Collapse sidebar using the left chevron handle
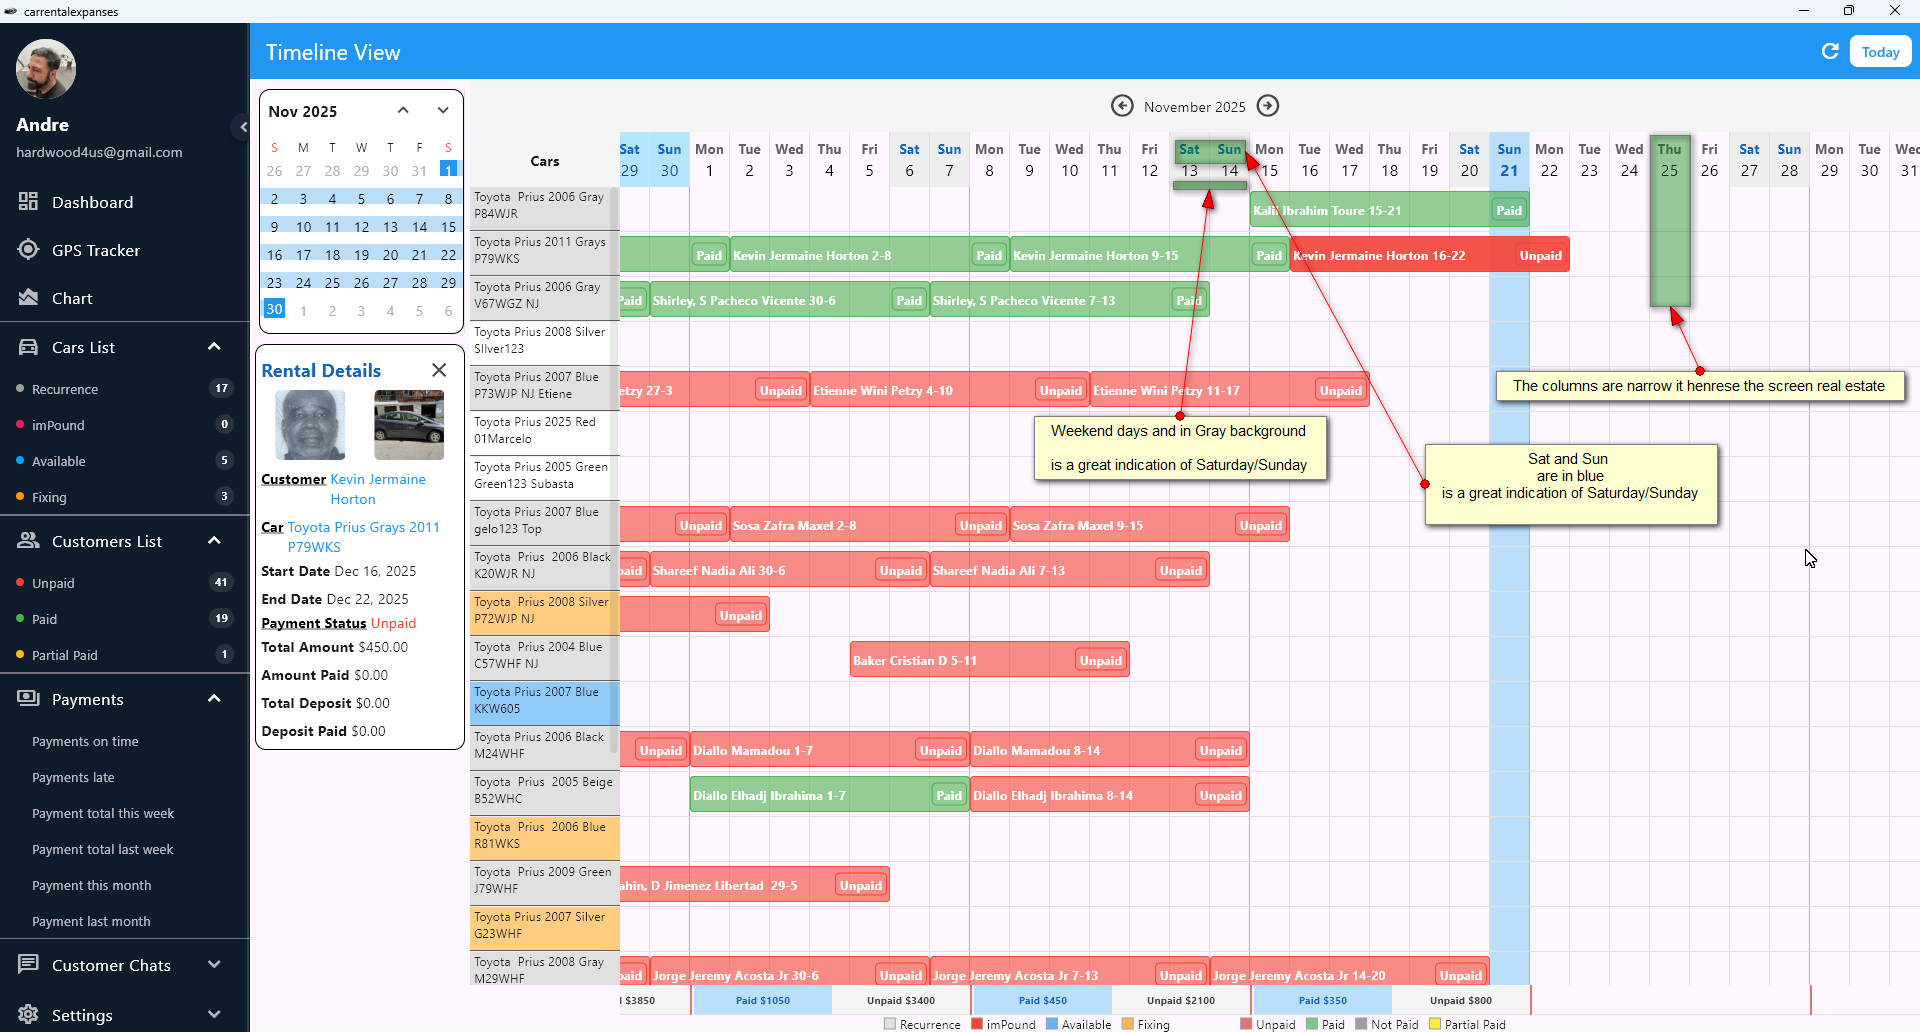 [x=243, y=127]
